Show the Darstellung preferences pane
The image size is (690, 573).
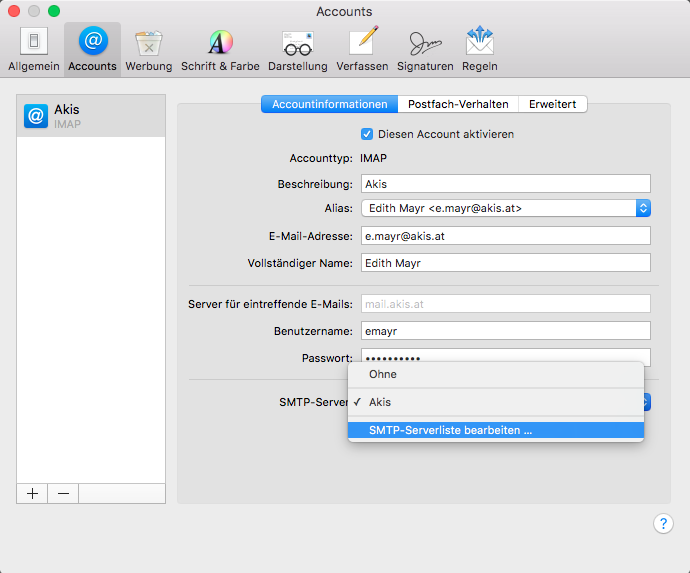tap(297, 50)
